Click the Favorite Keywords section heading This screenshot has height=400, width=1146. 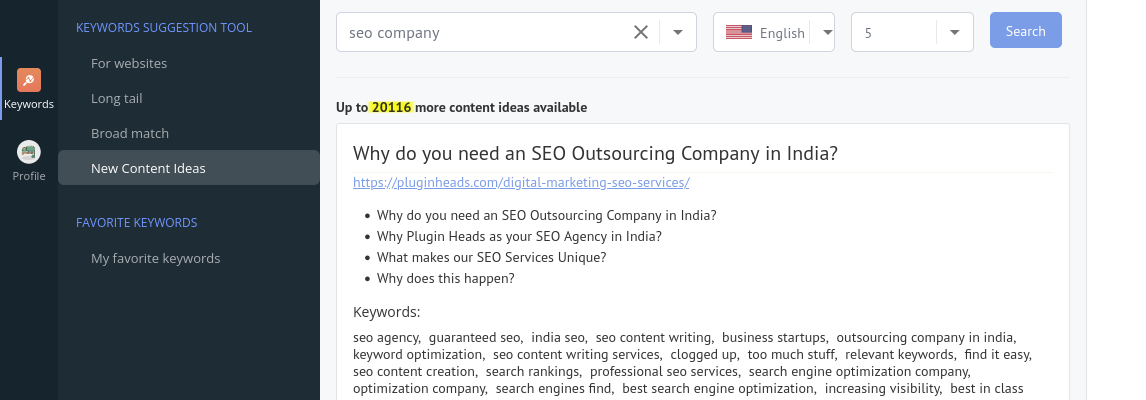tap(137, 222)
